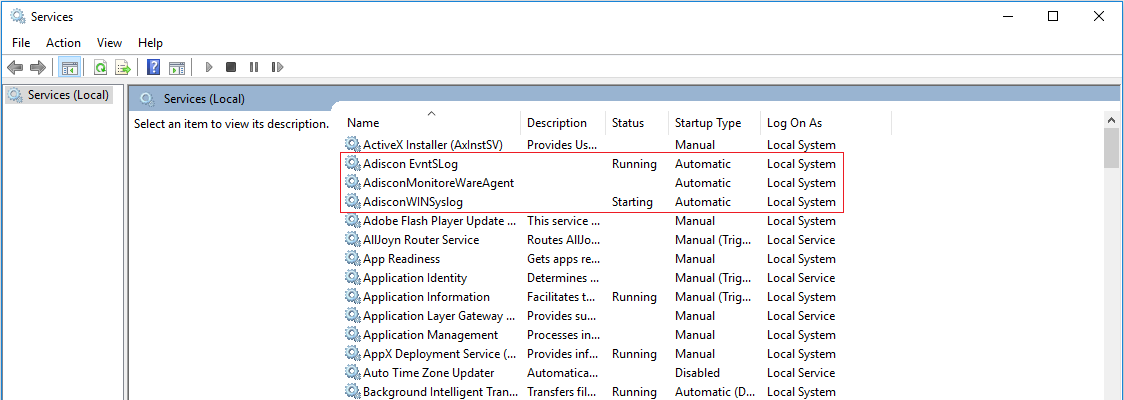The image size is (1124, 400).
Task: Click the scrollbar up arrow of the services list
Action: point(1111,120)
